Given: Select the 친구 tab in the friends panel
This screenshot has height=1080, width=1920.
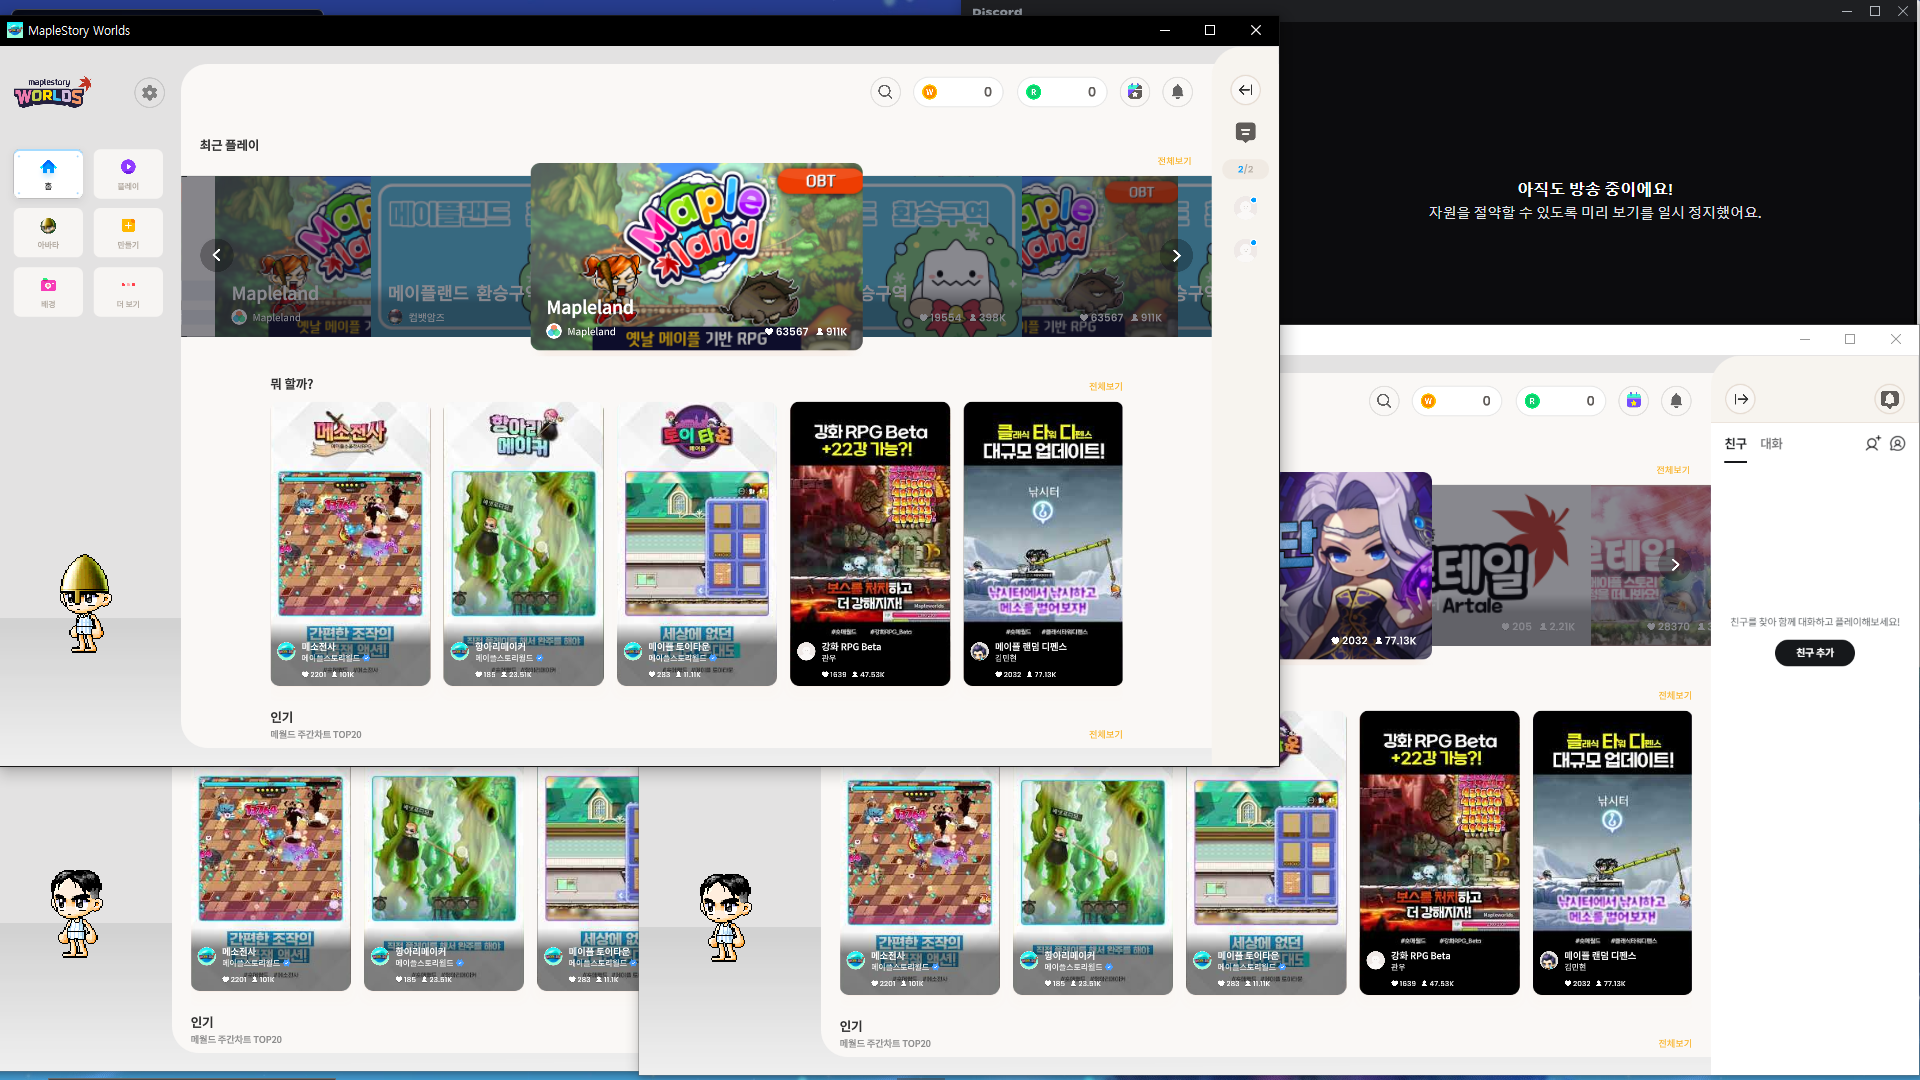Looking at the screenshot, I should tap(1735, 443).
